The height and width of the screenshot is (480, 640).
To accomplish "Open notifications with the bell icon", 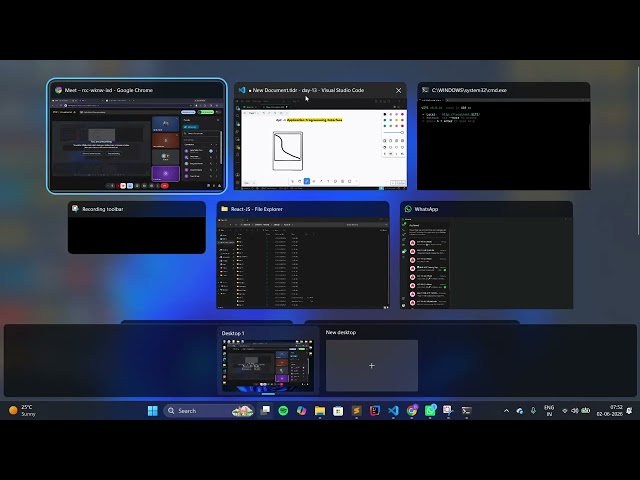I will (630, 411).
